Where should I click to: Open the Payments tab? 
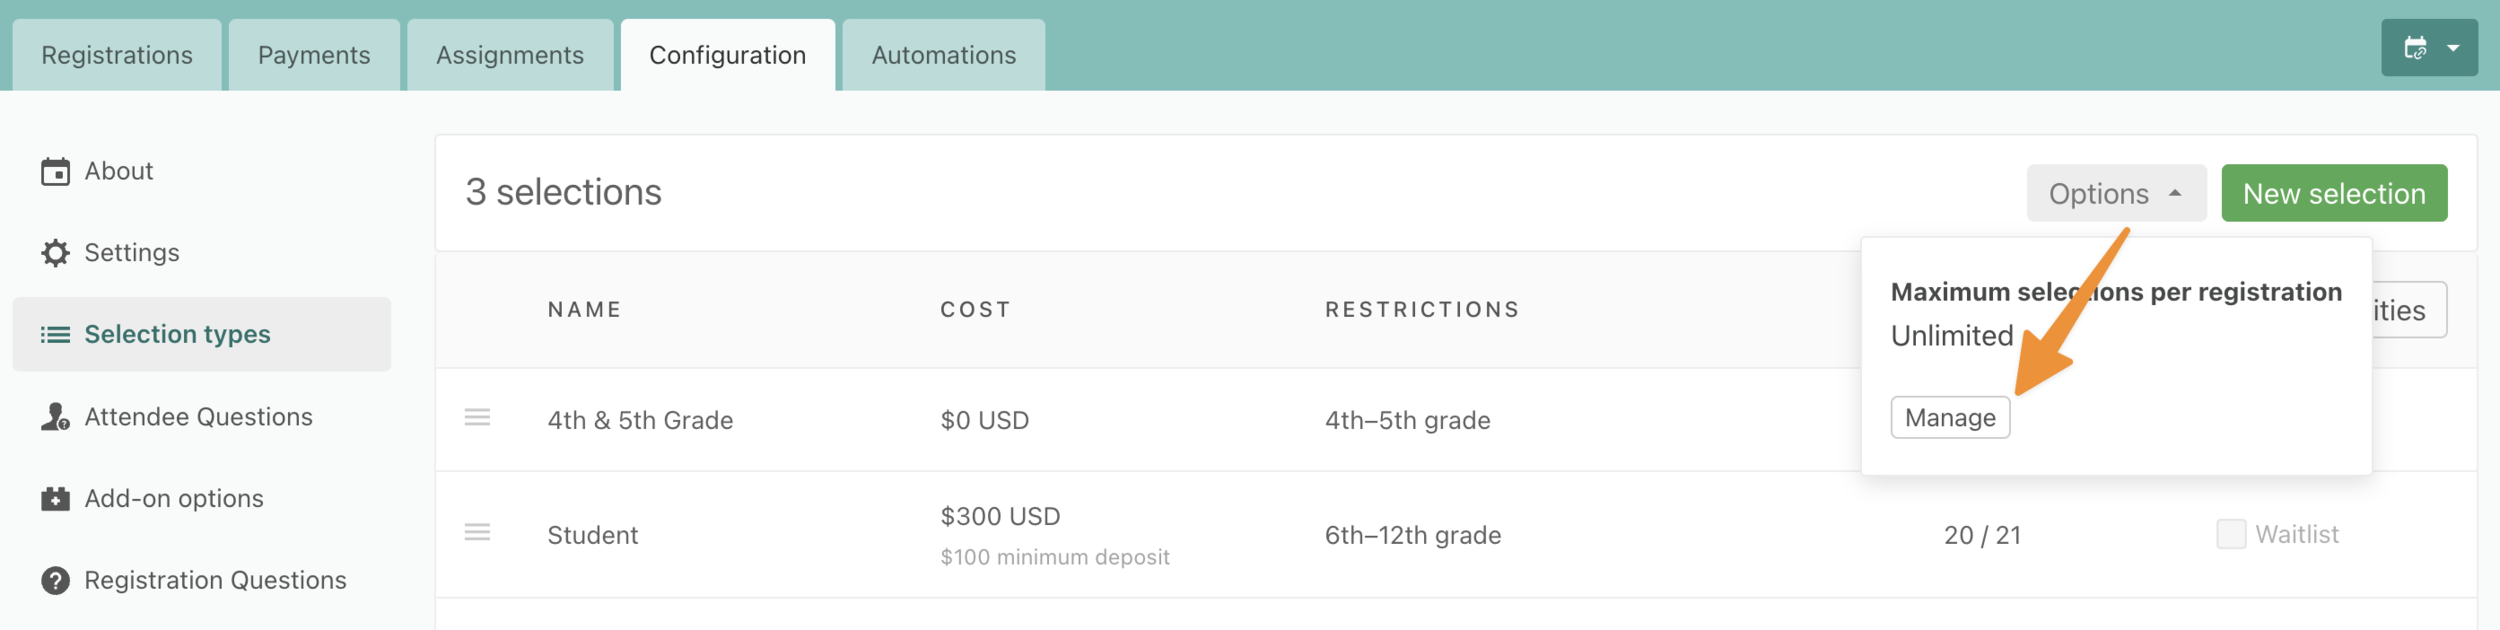(x=314, y=55)
